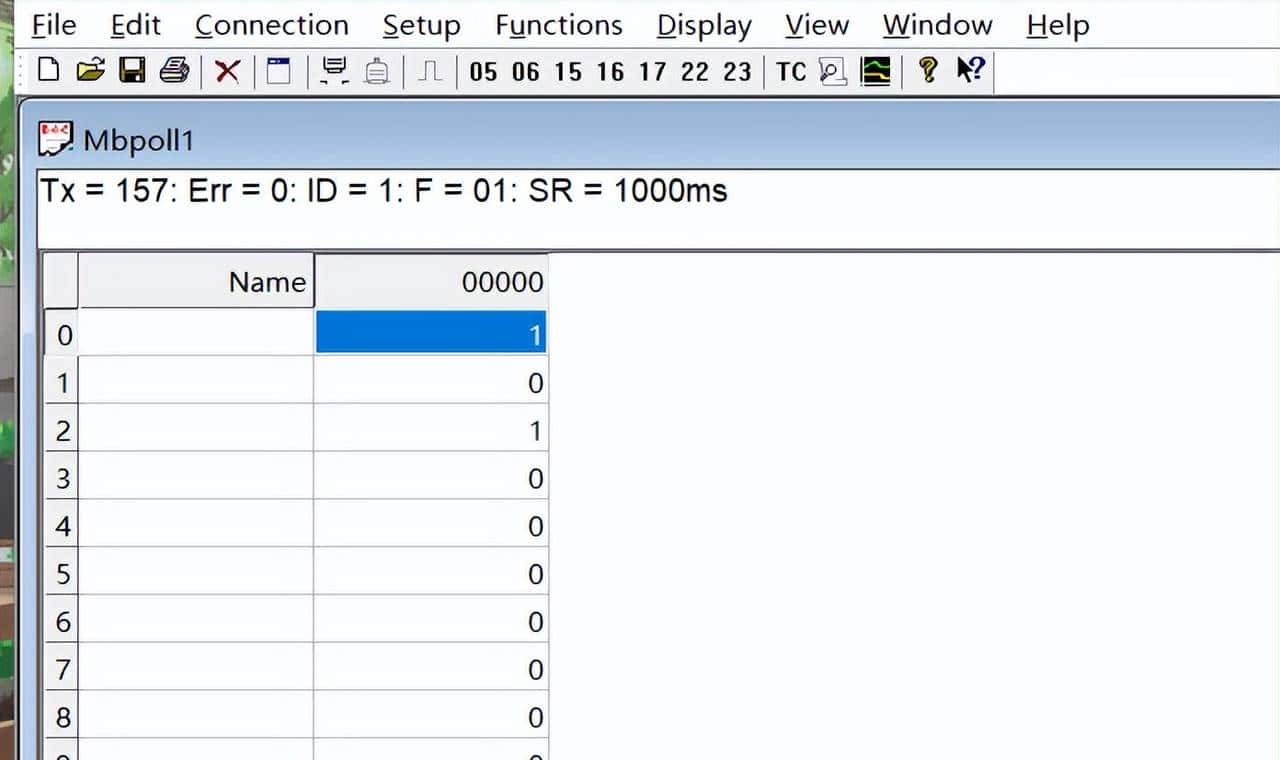Select write function 16 on toolbar
The image size is (1280, 760).
pyautogui.click(x=610, y=70)
